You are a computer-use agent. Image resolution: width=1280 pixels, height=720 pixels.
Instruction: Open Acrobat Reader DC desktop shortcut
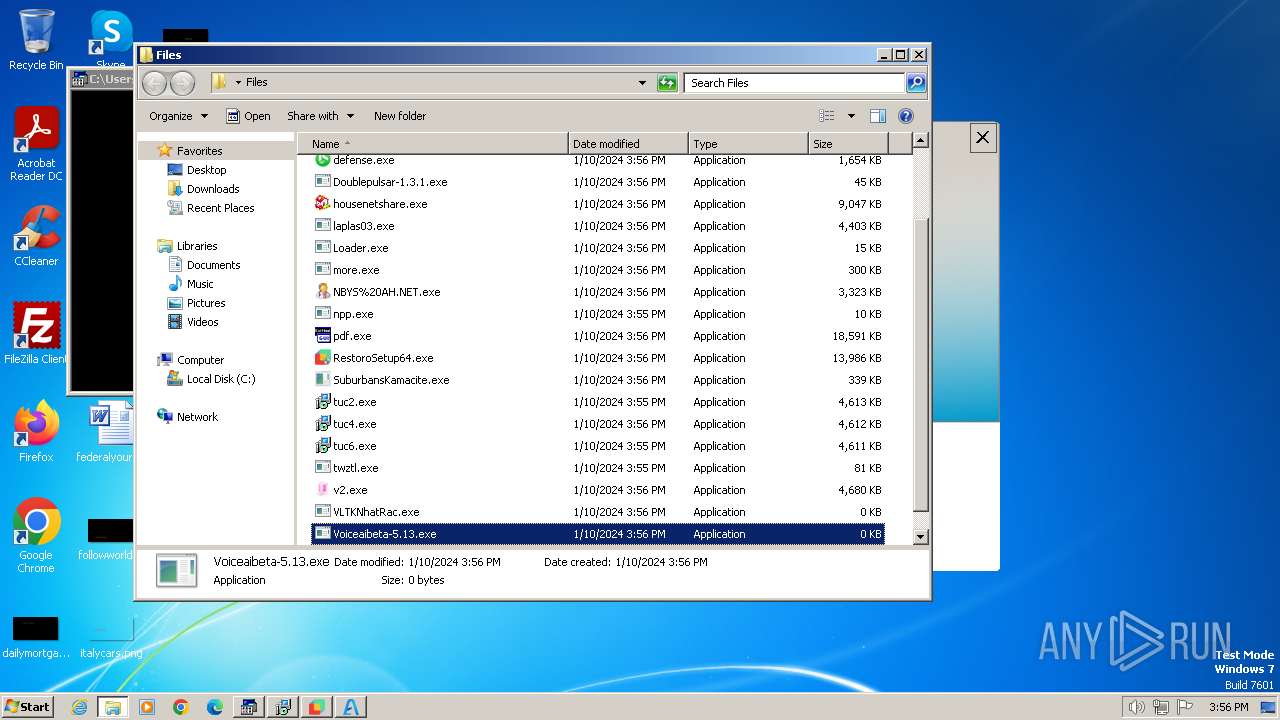(x=36, y=144)
